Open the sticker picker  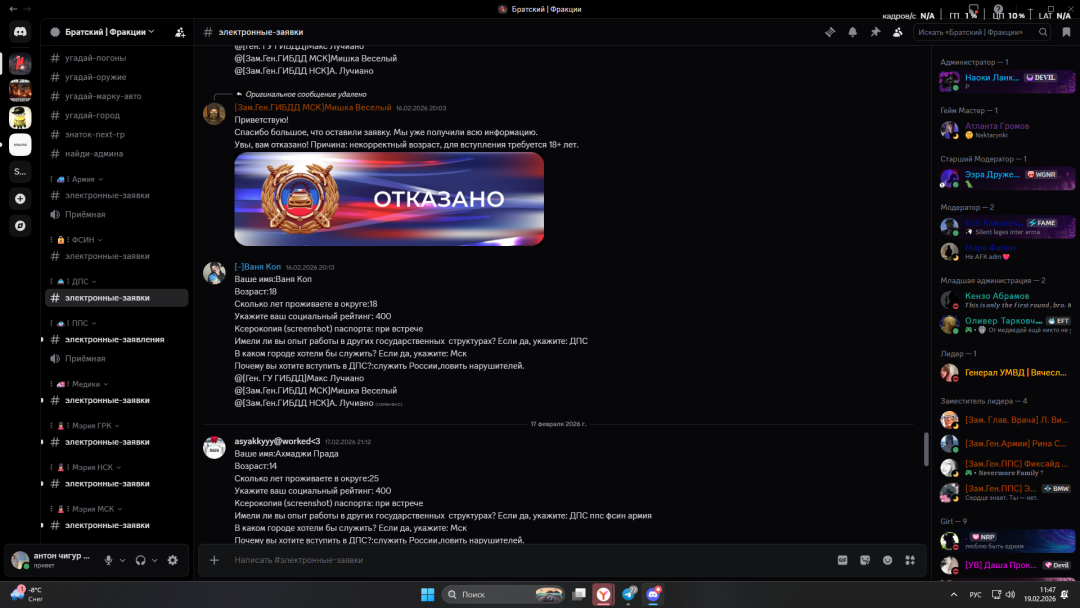[x=865, y=560]
